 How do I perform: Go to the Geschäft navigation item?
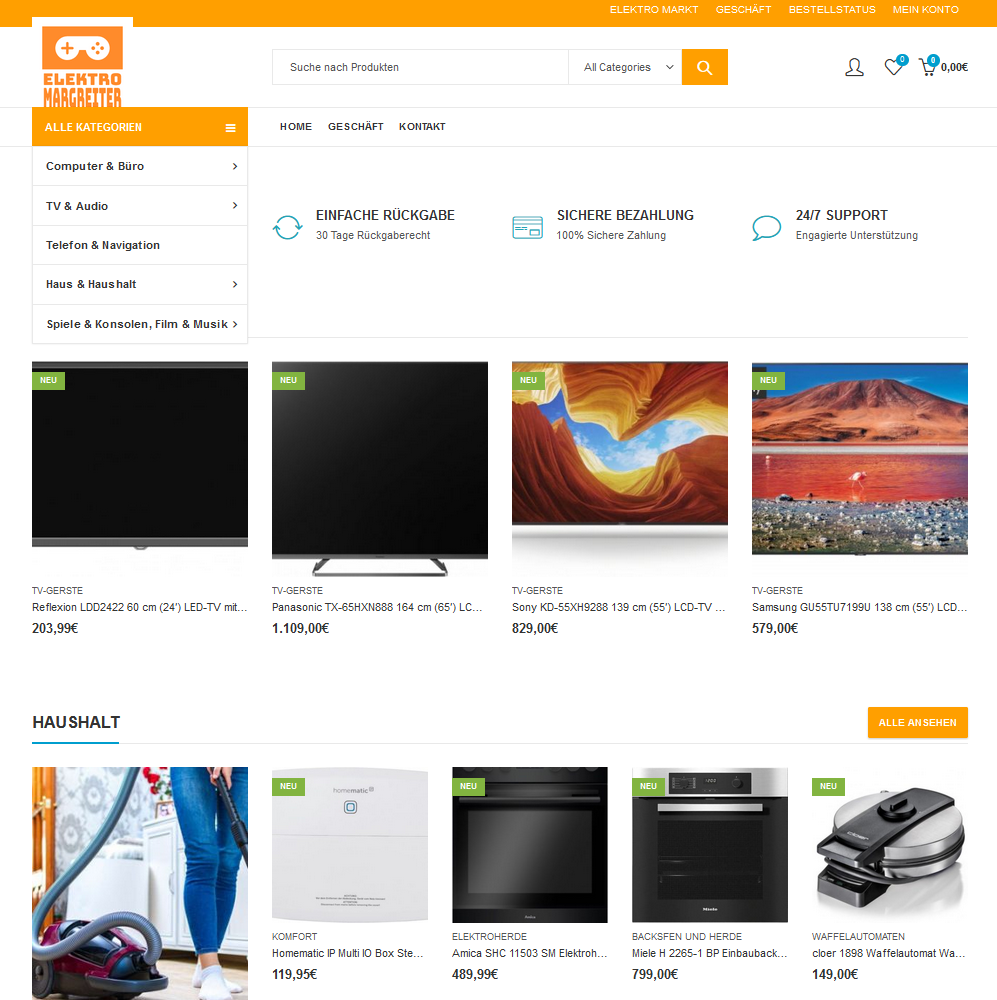[355, 127]
